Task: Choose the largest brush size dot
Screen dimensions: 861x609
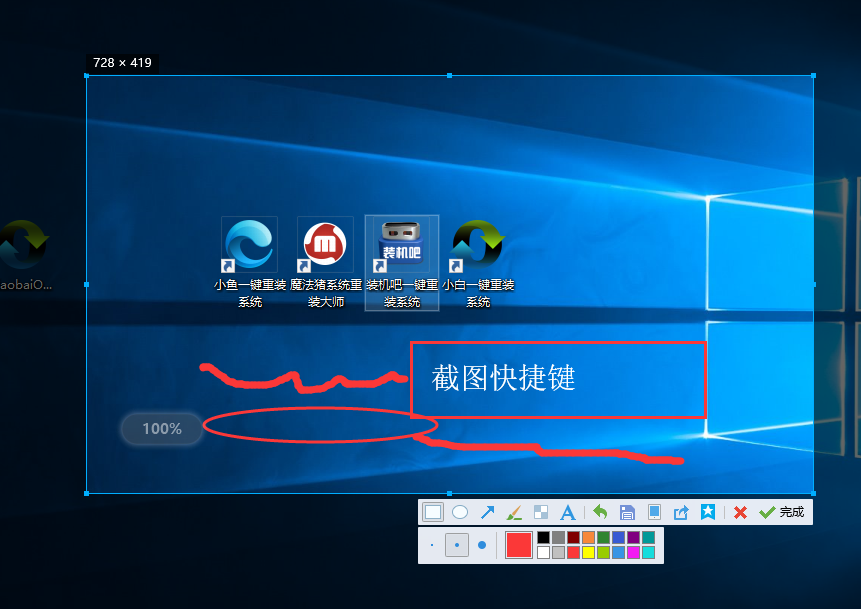Action: [x=482, y=546]
